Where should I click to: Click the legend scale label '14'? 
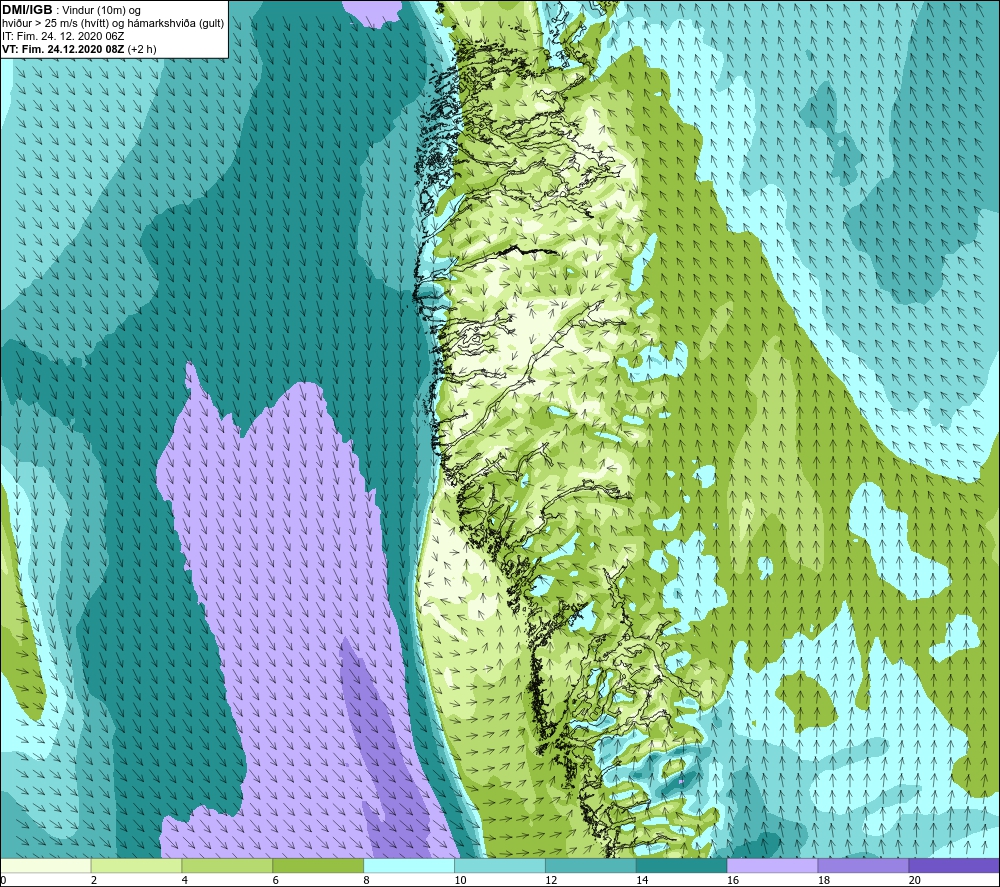tap(642, 880)
